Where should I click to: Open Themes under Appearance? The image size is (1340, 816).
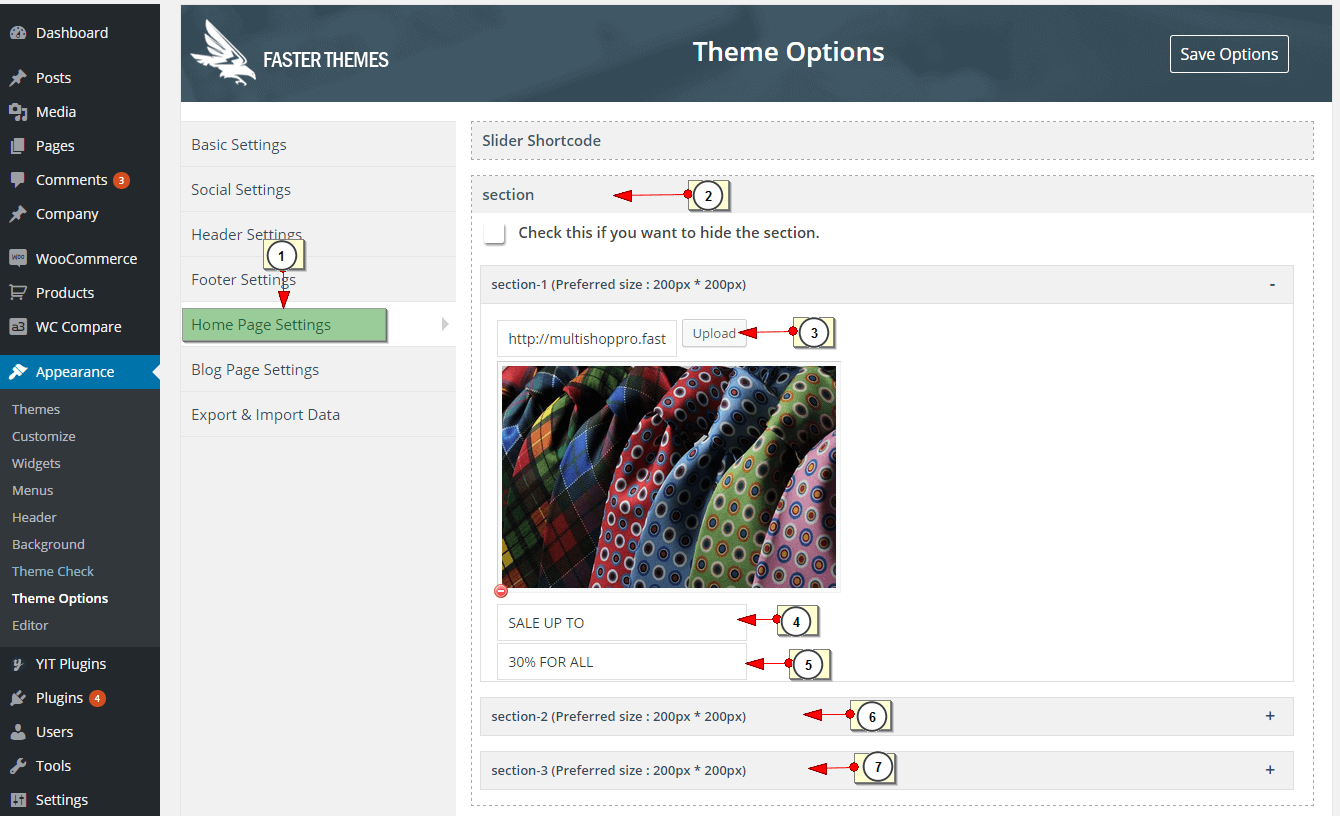[36, 409]
